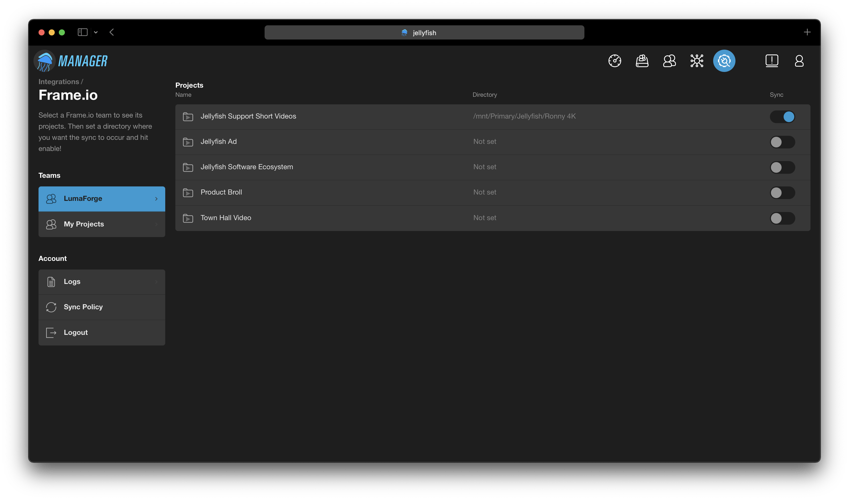Enable the Product Broll sync switch
Image resolution: width=849 pixels, height=500 pixels.
pyautogui.click(x=782, y=193)
